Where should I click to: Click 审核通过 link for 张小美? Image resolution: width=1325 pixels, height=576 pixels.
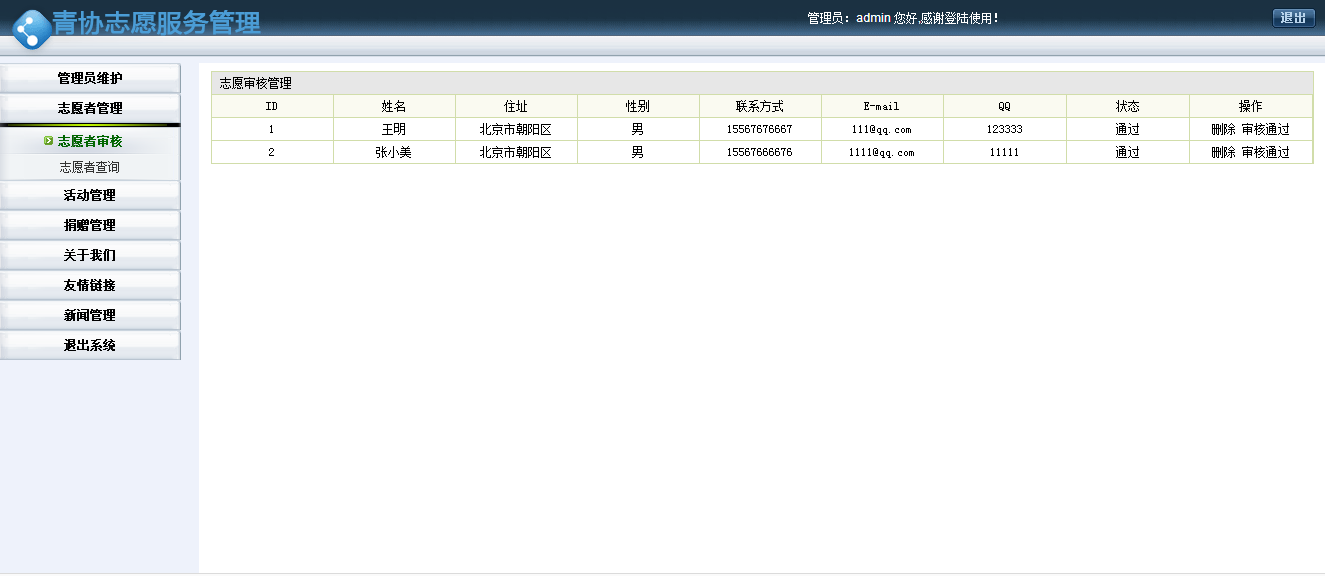tap(1265, 152)
